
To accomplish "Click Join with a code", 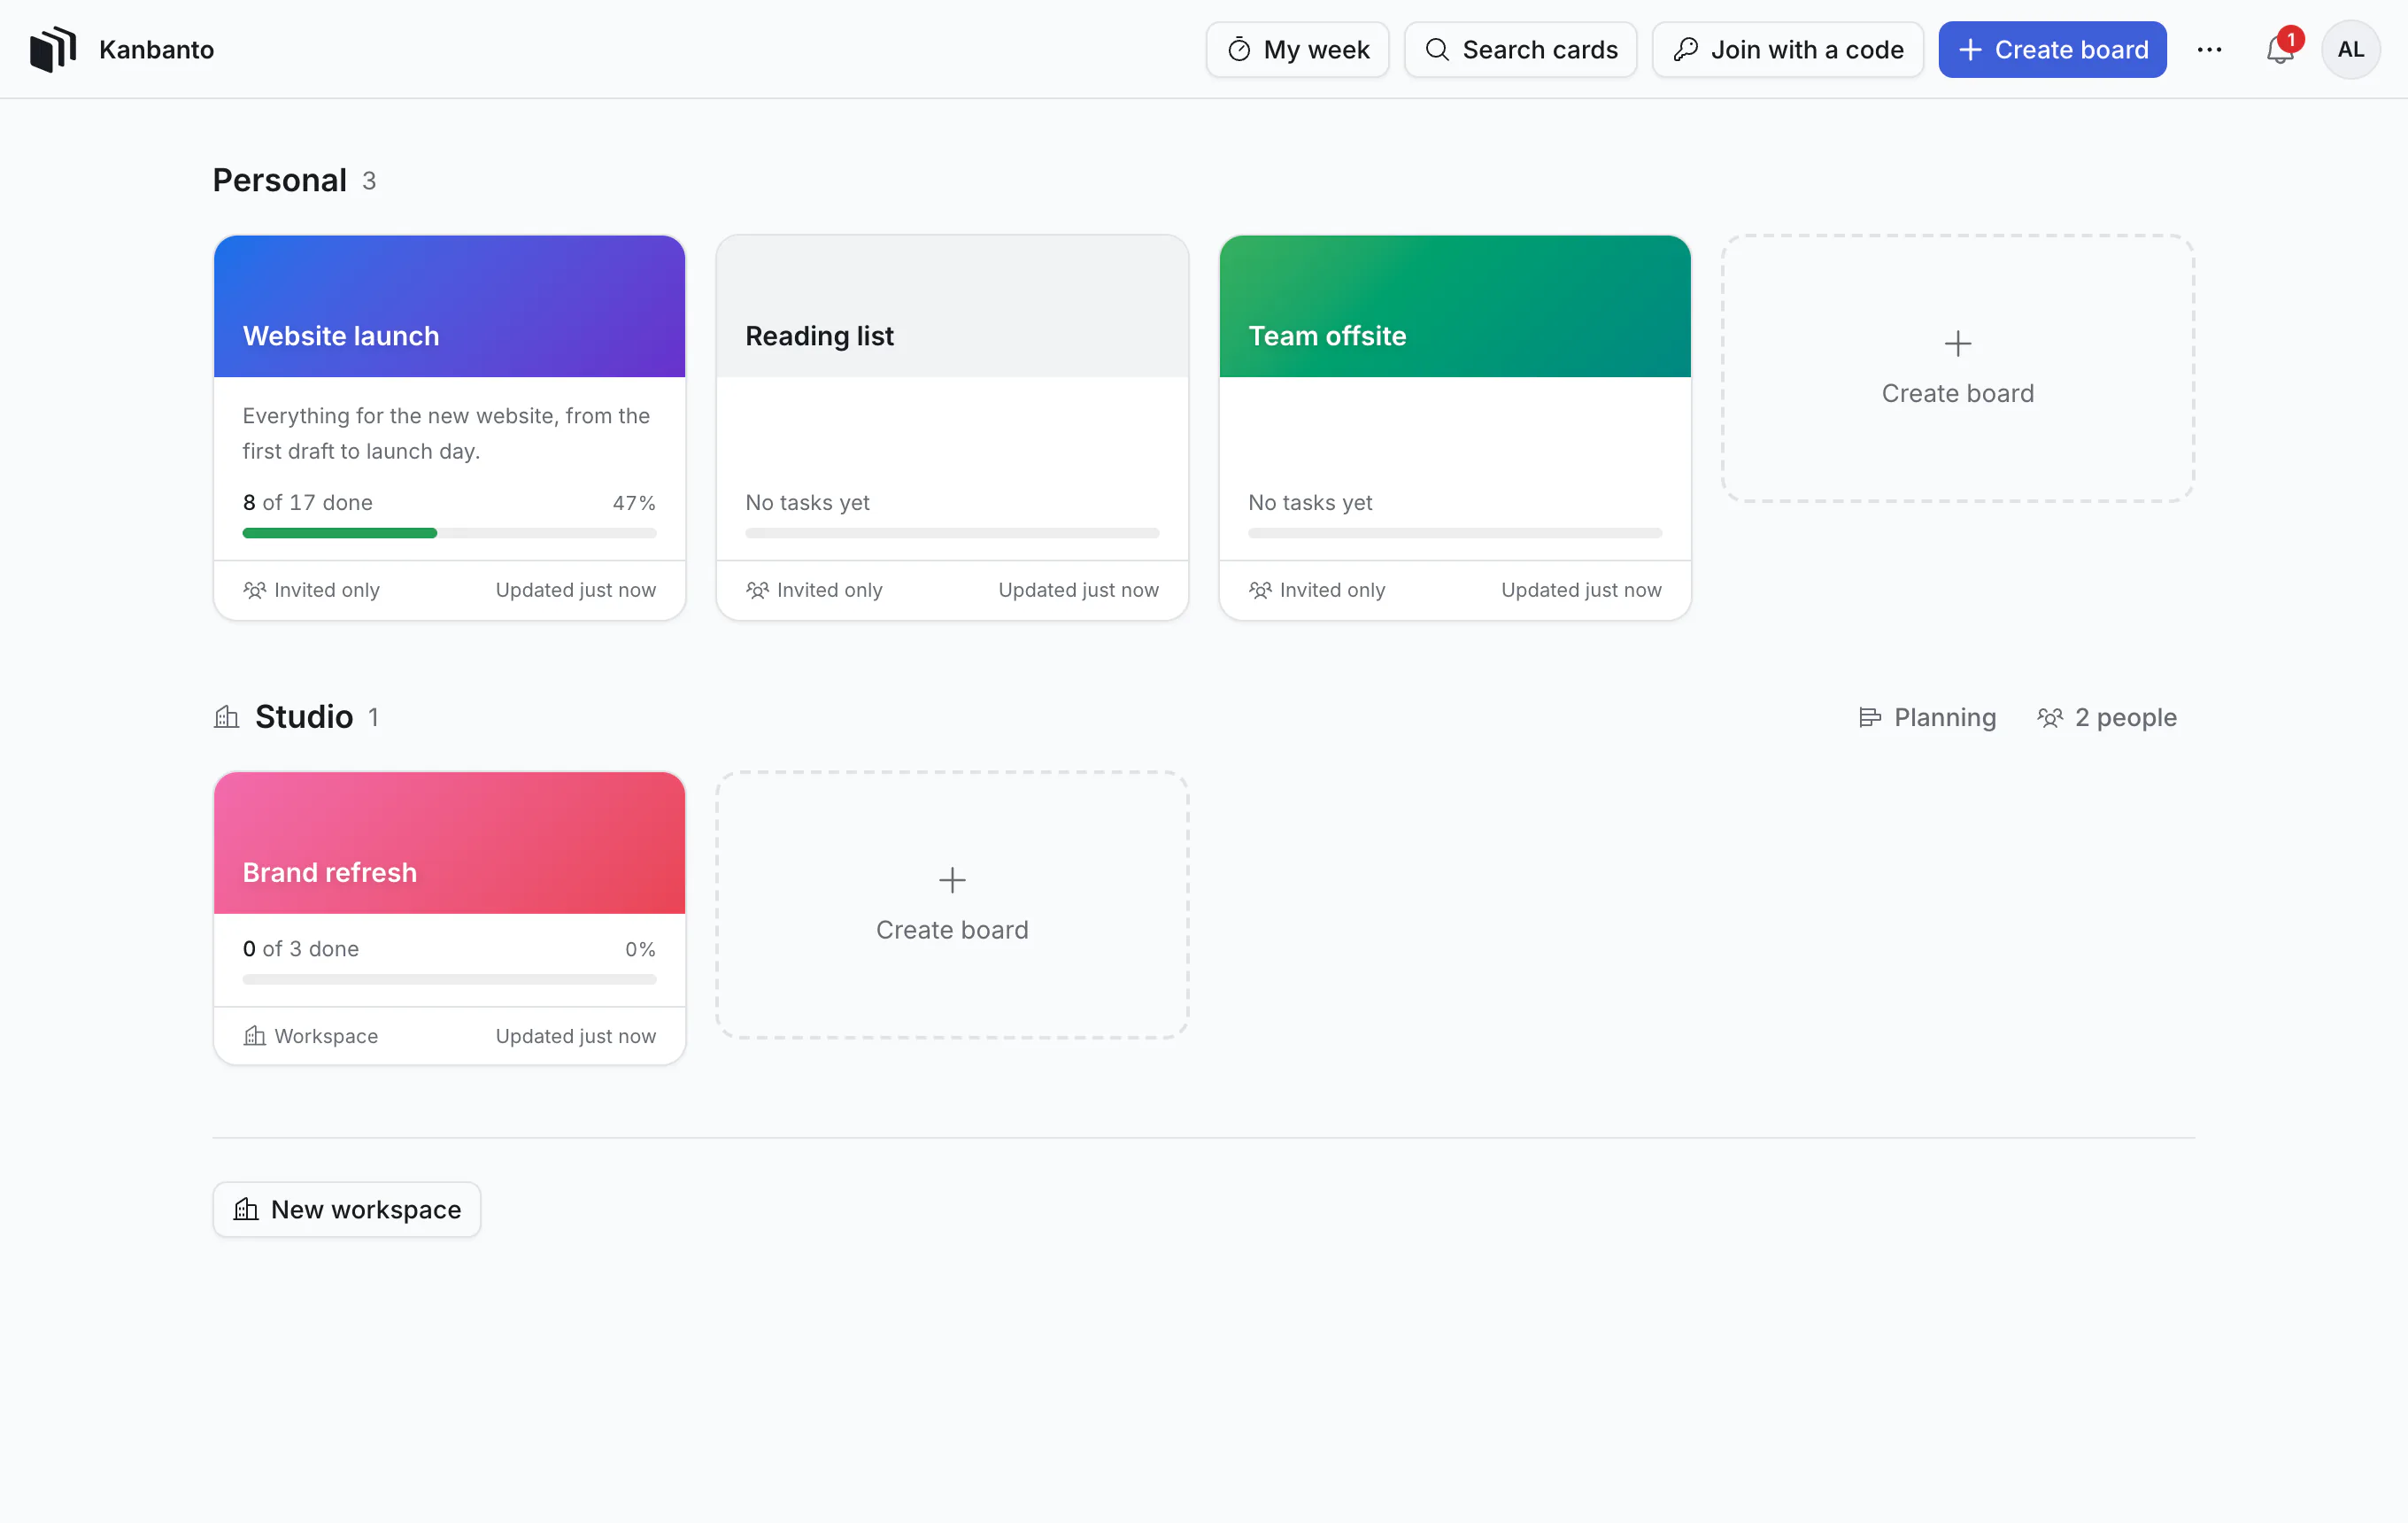I will click(x=1787, y=49).
